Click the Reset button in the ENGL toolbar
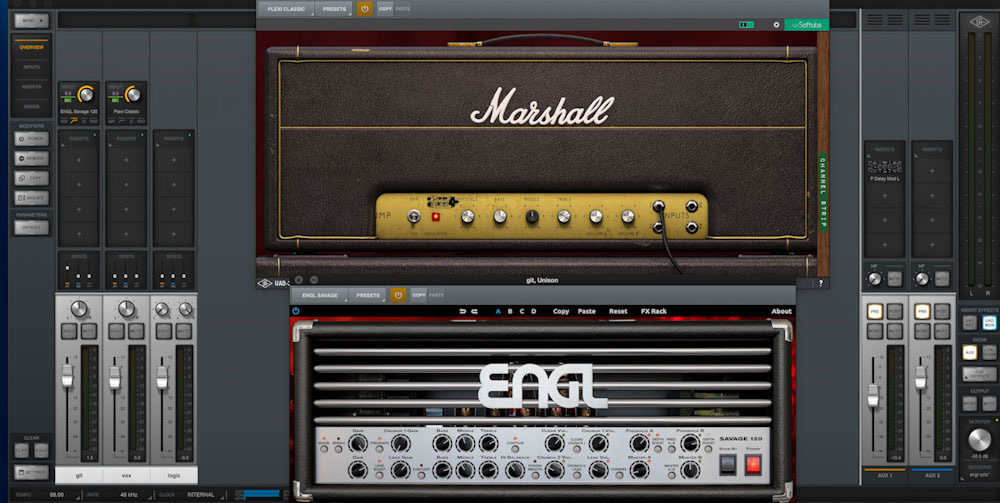The height and width of the screenshot is (503, 1000). [618, 311]
